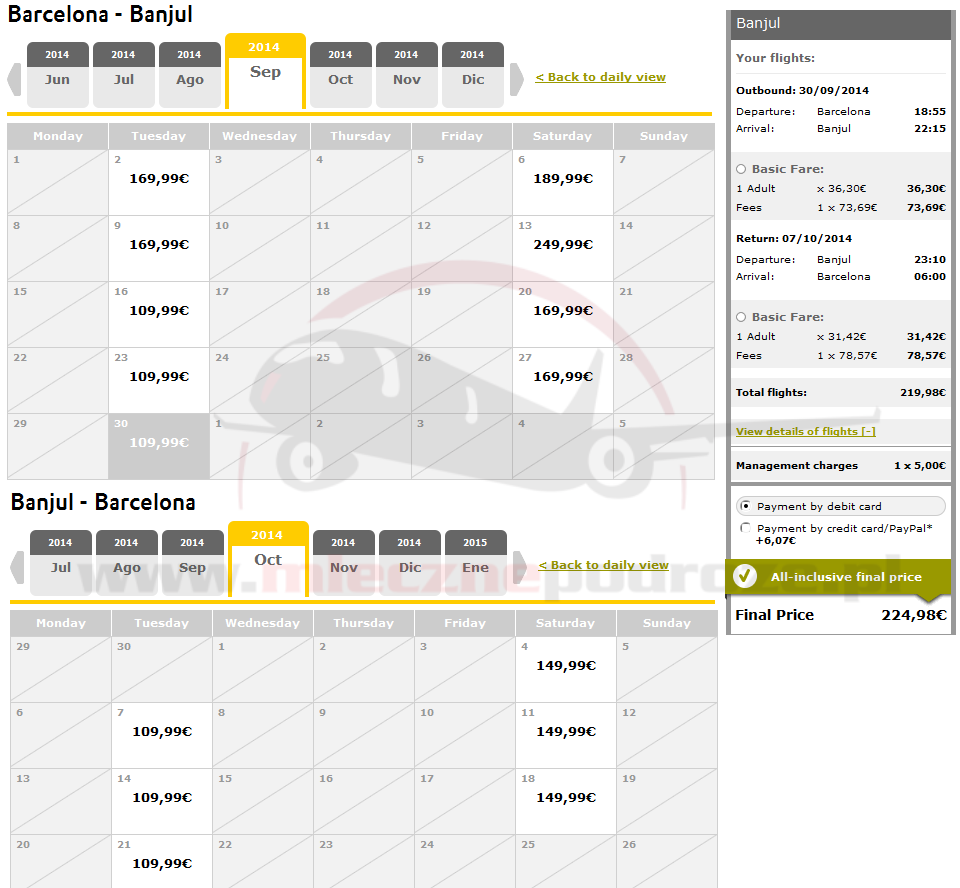Screen dimensions: 960x888
Task: Choose payment by debit card
Action: point(745,507)
